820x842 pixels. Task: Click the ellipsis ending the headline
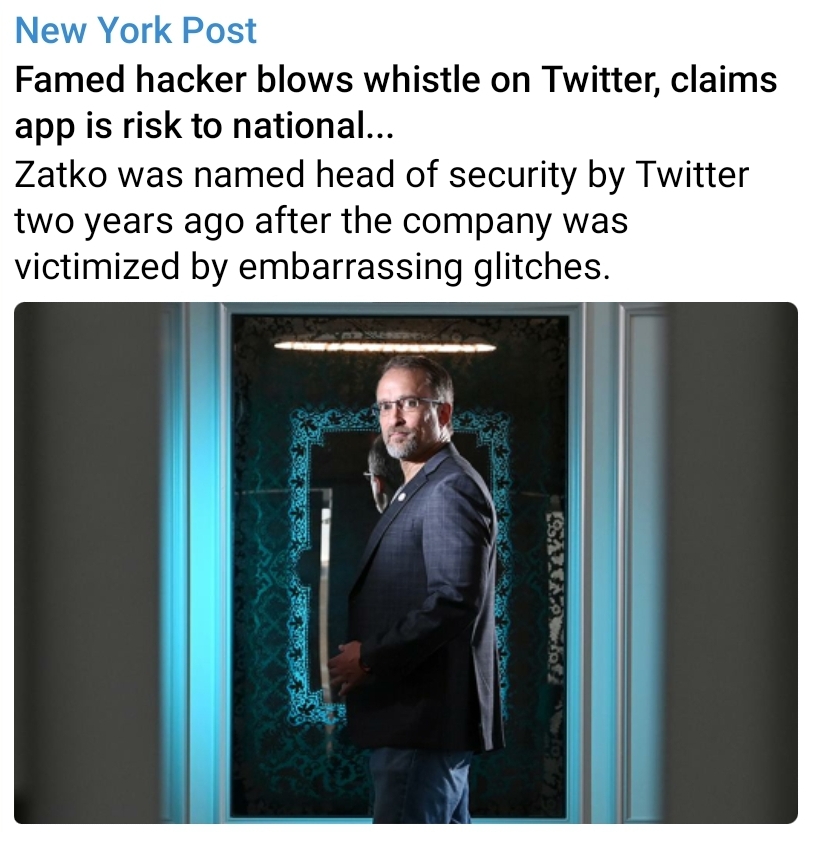coord(380,129)
